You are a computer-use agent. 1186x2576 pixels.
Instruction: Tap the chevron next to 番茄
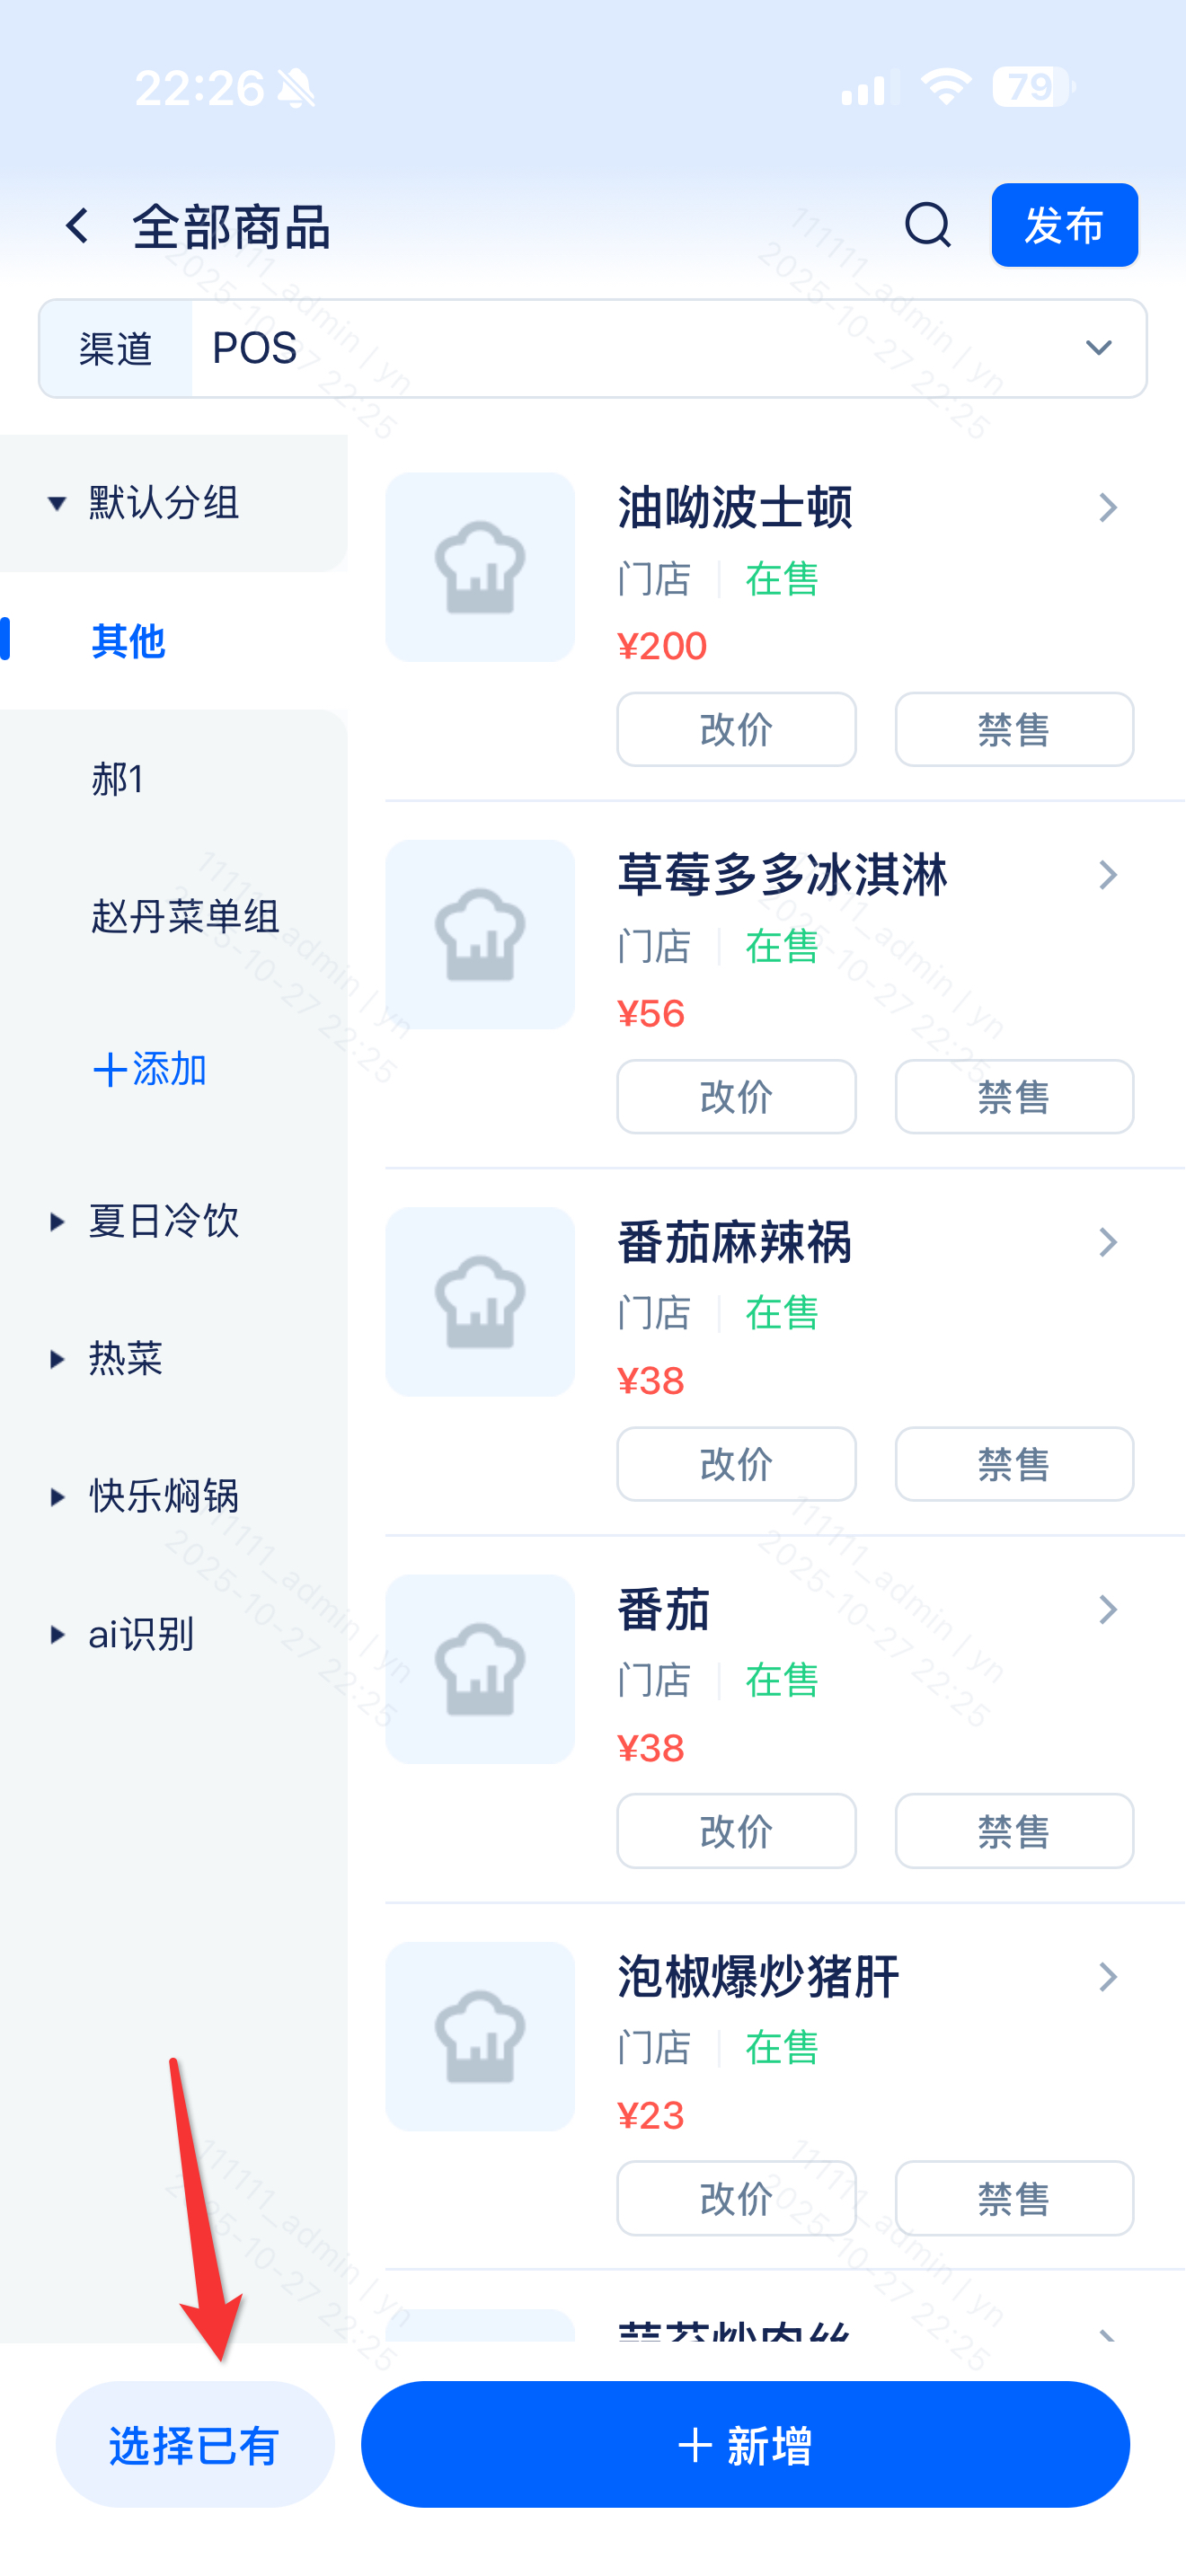1107,1609
